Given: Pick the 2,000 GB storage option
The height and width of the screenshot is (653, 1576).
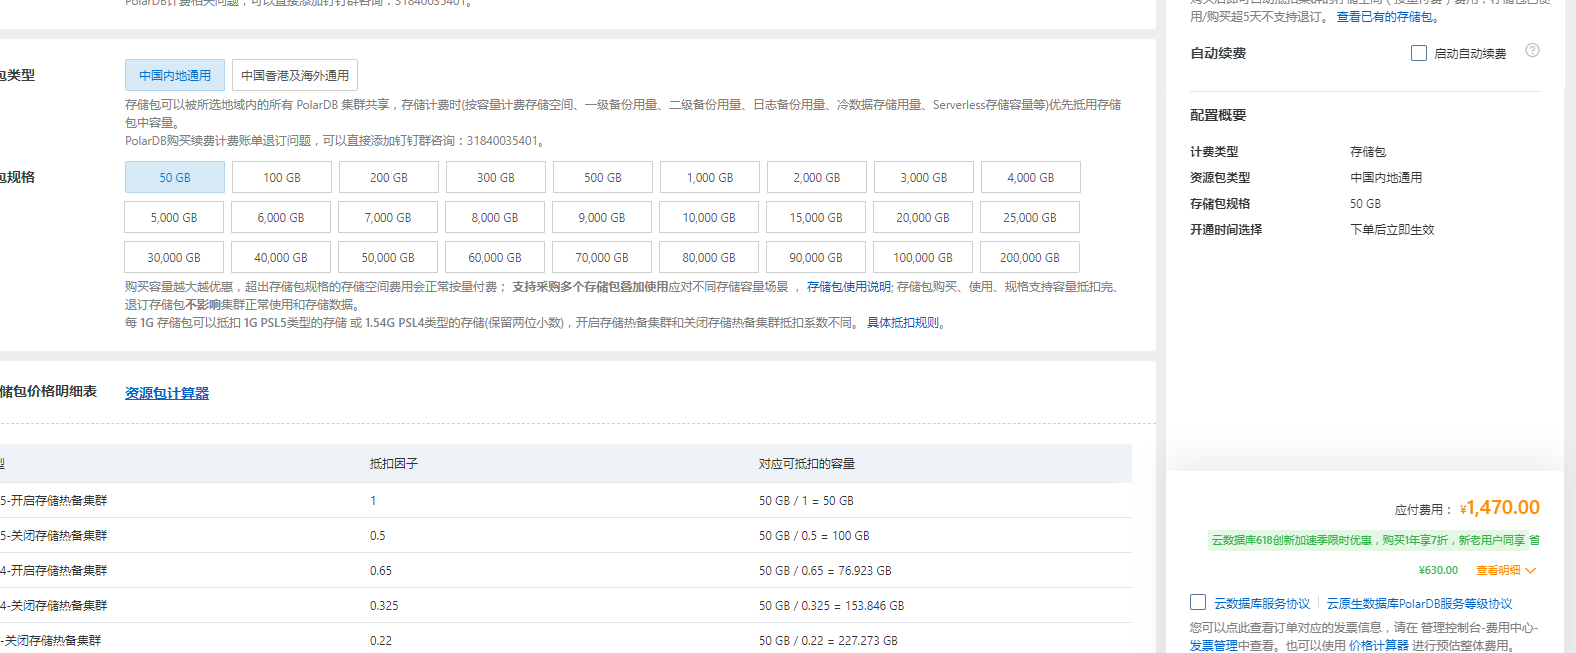Looking at the screenshot, I should (x=817, y=177).
